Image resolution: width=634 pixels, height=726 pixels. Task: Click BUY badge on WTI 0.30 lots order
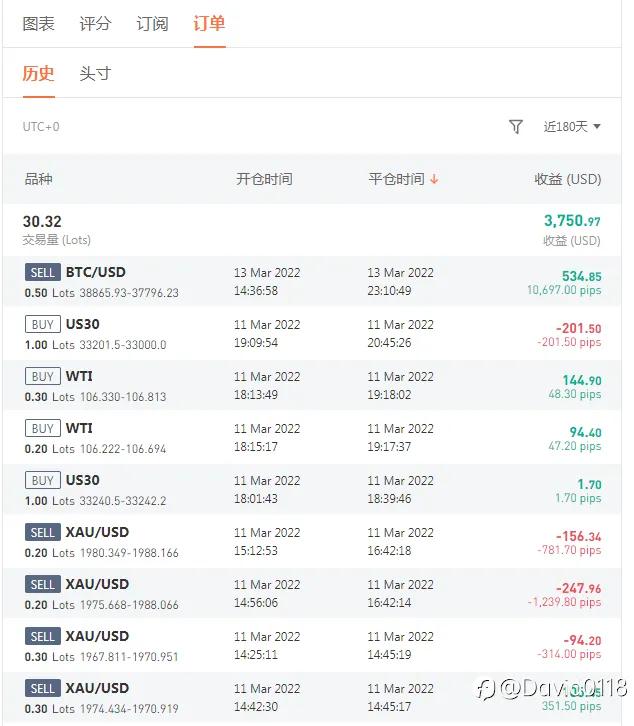click(x=43, y=376)
